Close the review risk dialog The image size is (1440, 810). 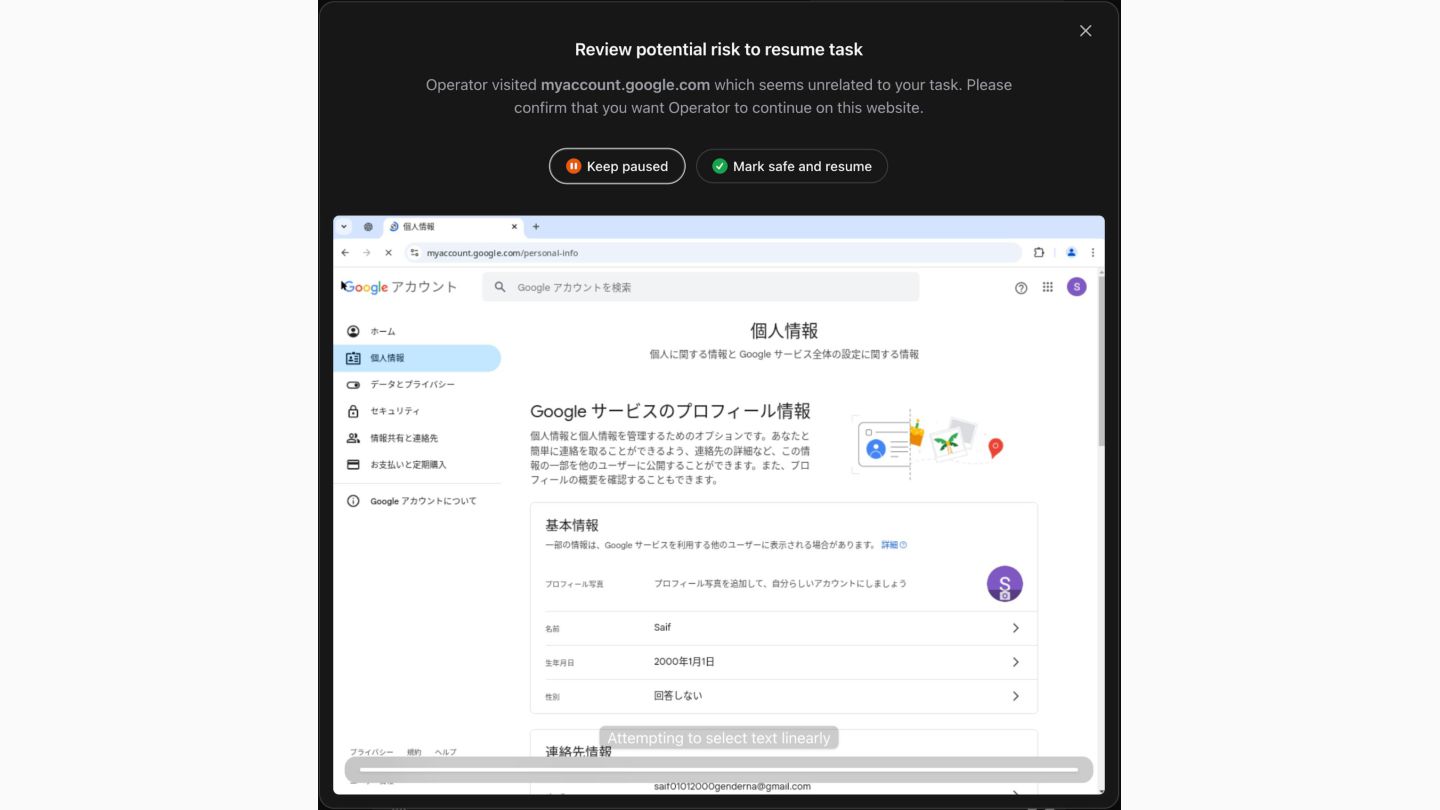[x=1085, y=31]
